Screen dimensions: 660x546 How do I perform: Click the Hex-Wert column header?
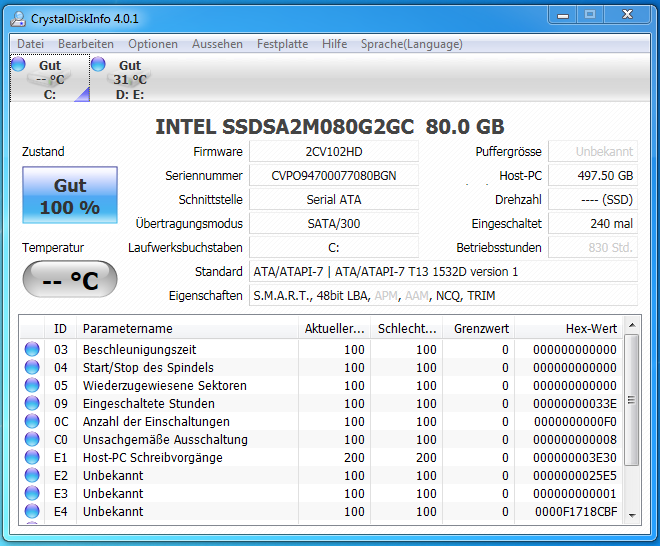[568, 328]
